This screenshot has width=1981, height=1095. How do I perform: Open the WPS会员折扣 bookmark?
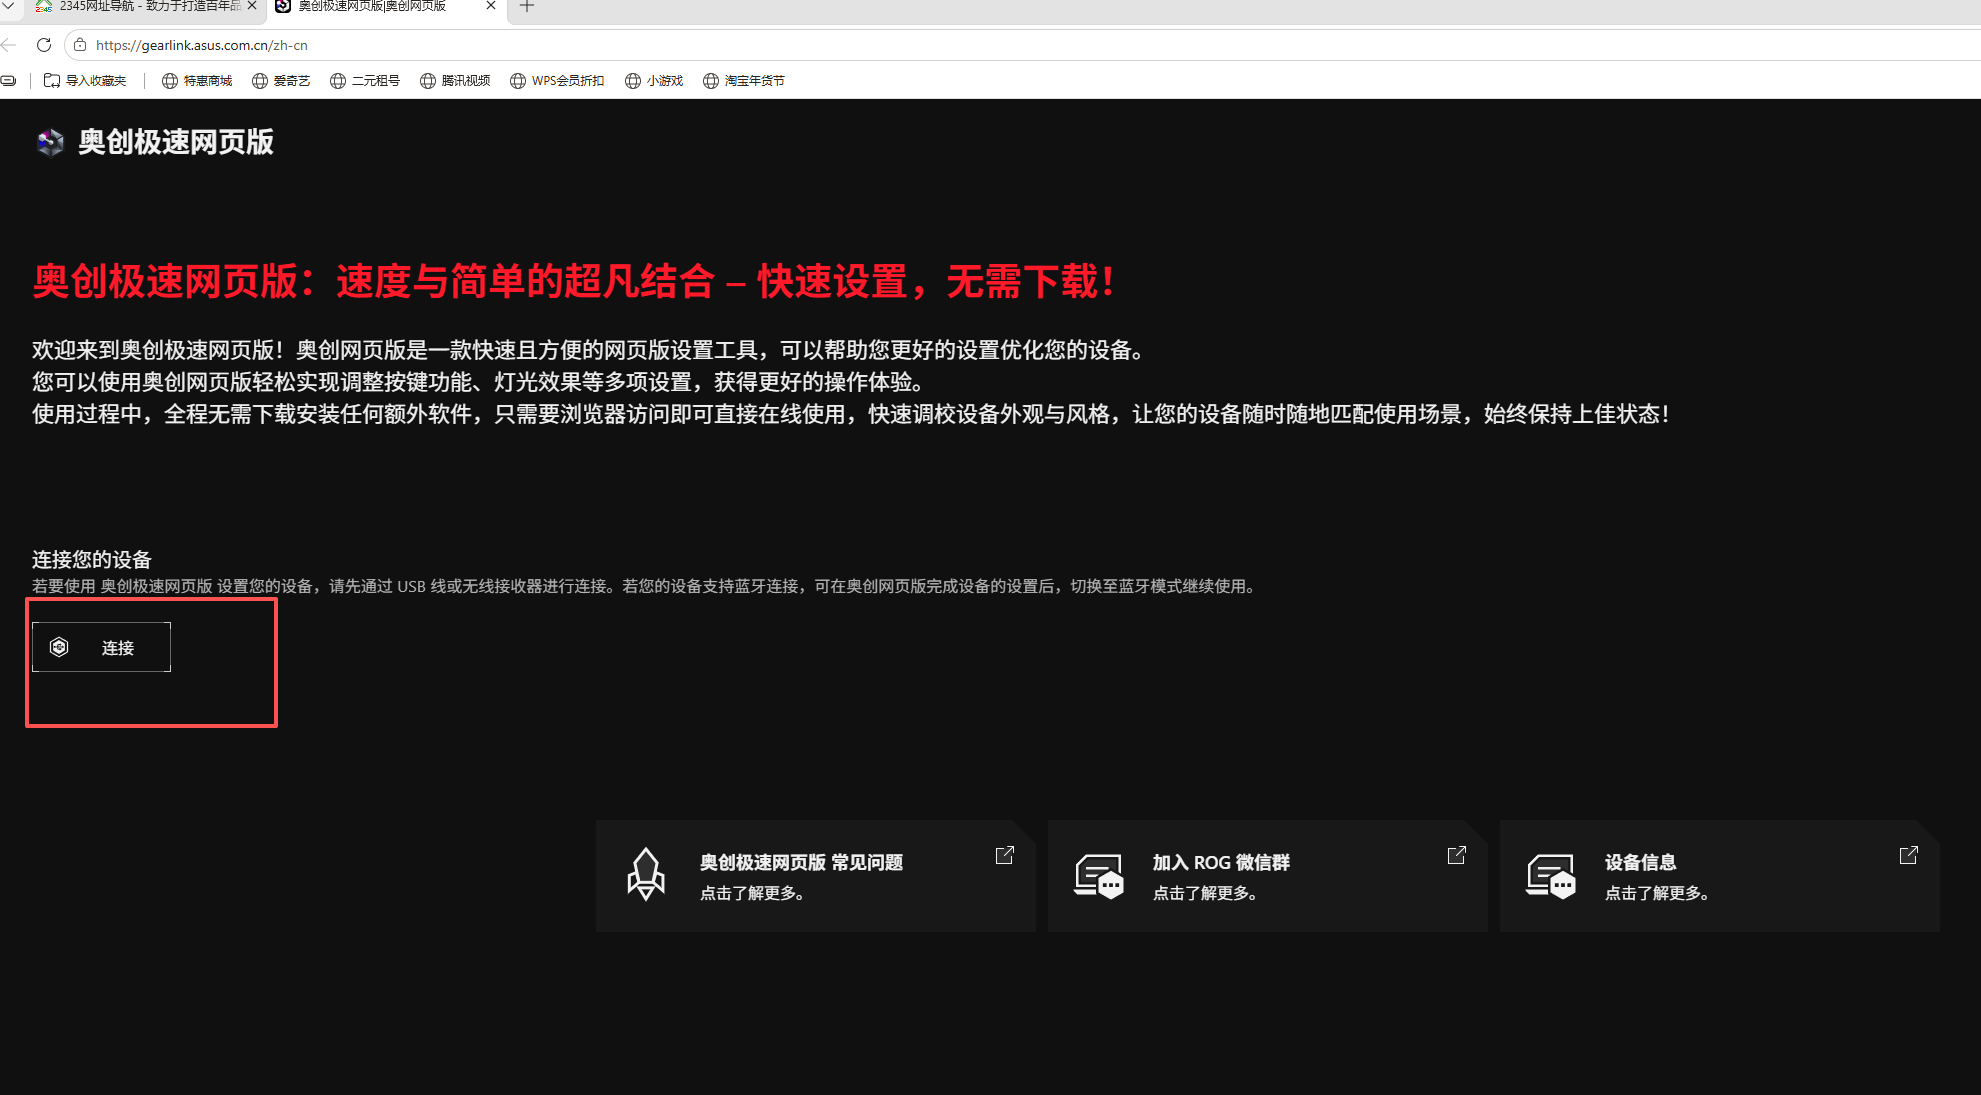(x=557, y=81)
